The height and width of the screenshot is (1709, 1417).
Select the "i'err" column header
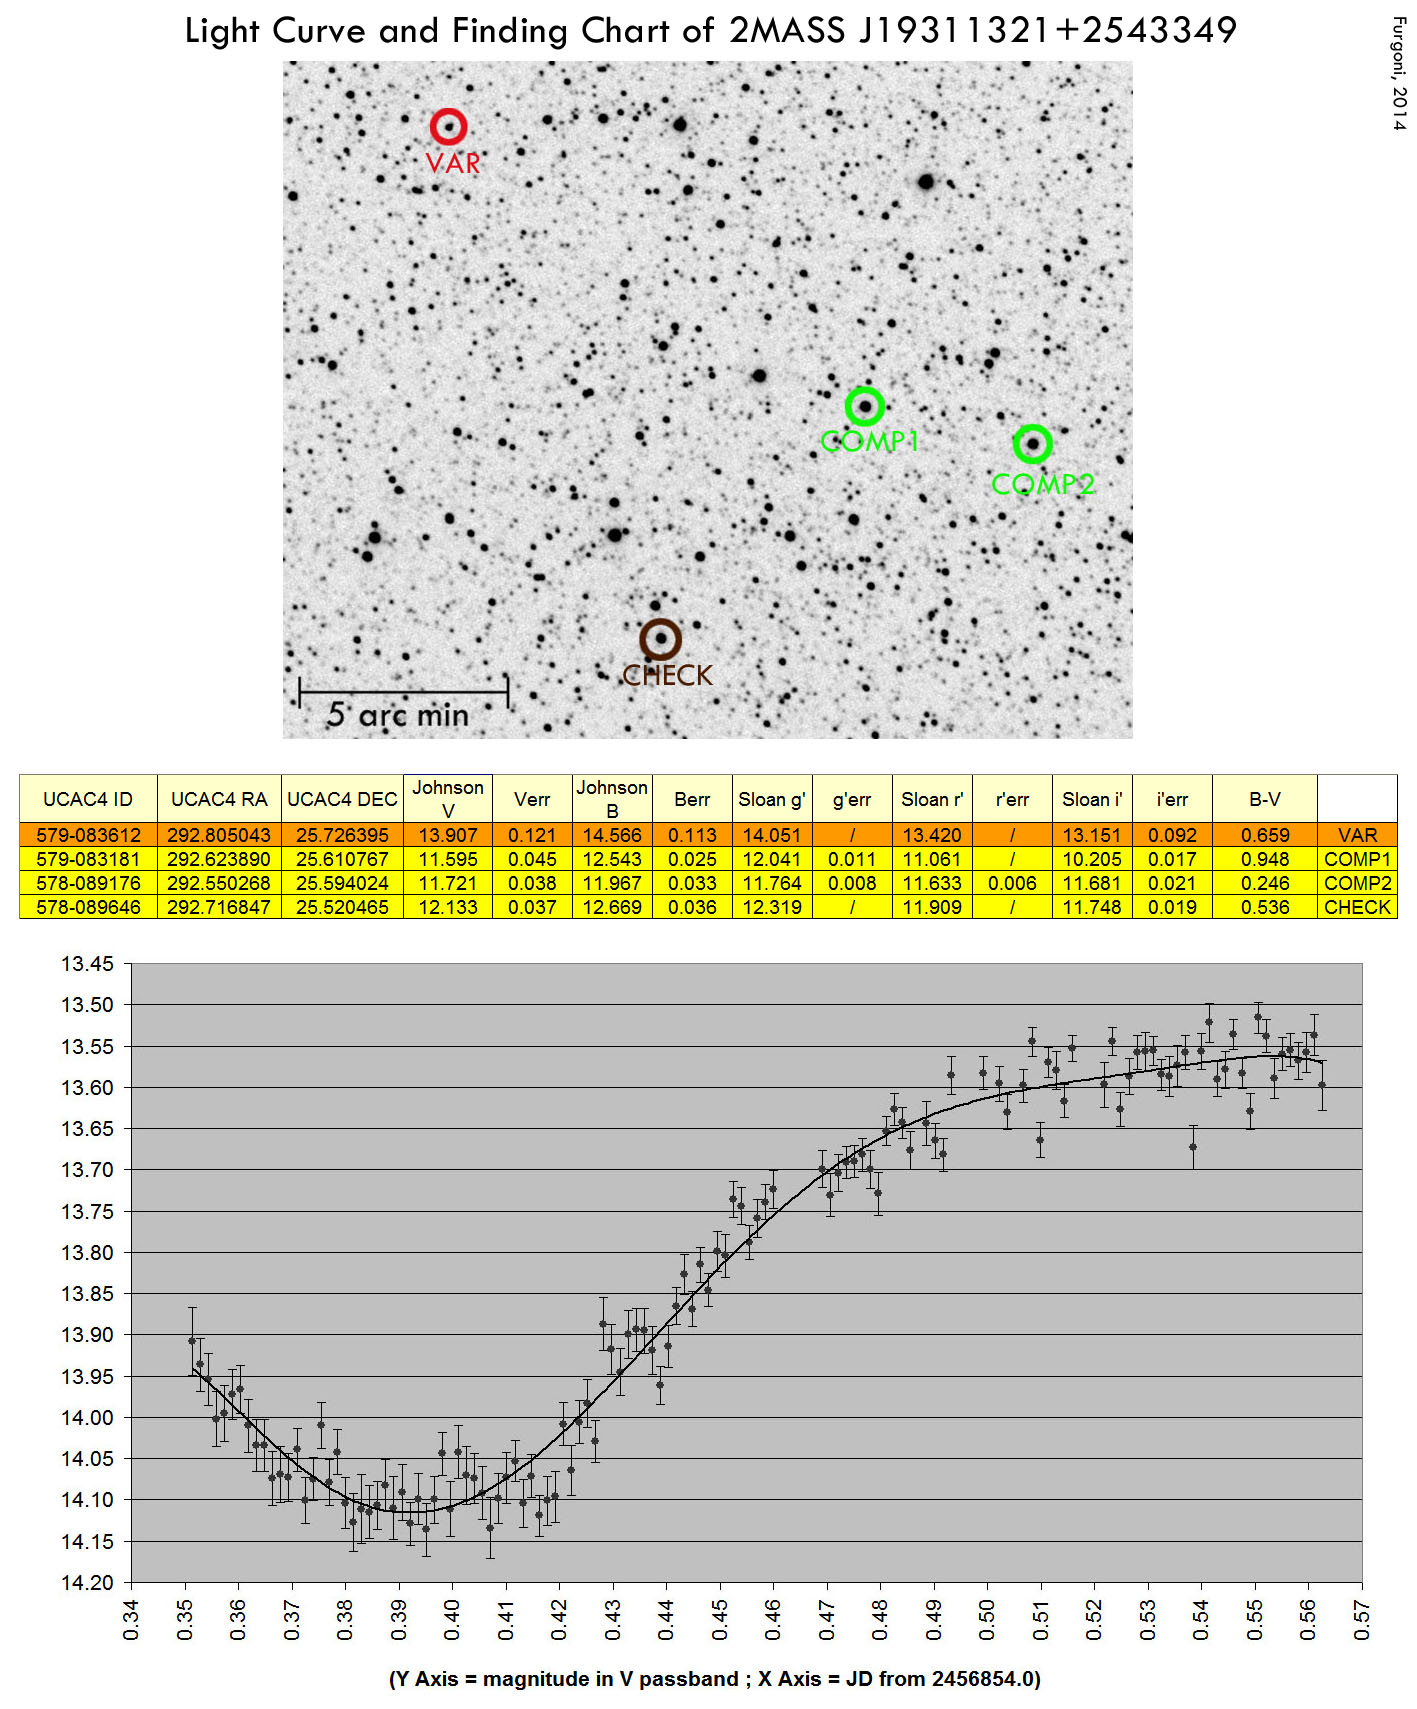[x=1172, y=799]
